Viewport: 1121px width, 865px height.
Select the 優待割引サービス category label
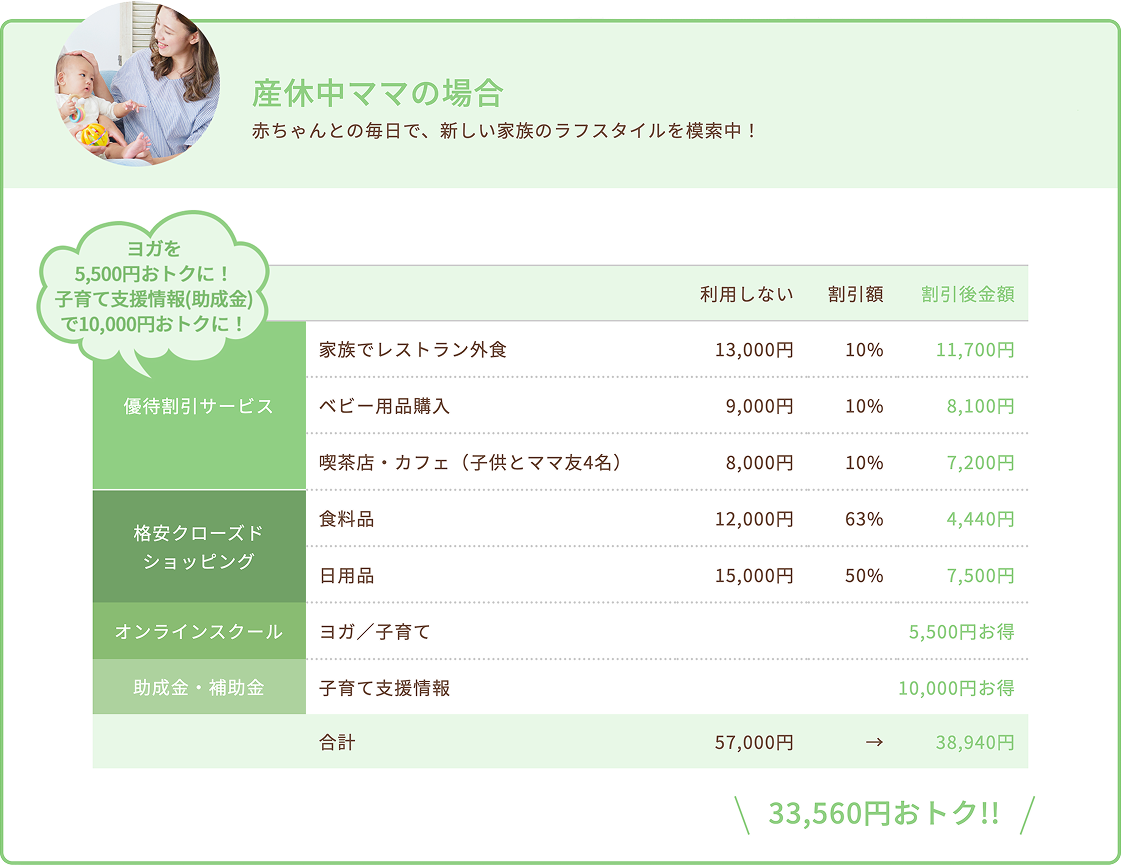(x=198, y=406)
